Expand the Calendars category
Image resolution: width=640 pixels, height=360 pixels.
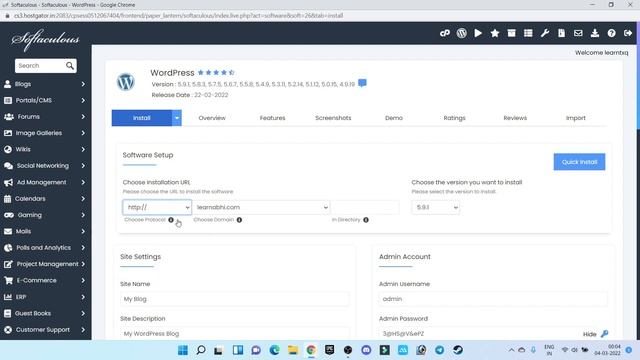(x=45, y=199)
